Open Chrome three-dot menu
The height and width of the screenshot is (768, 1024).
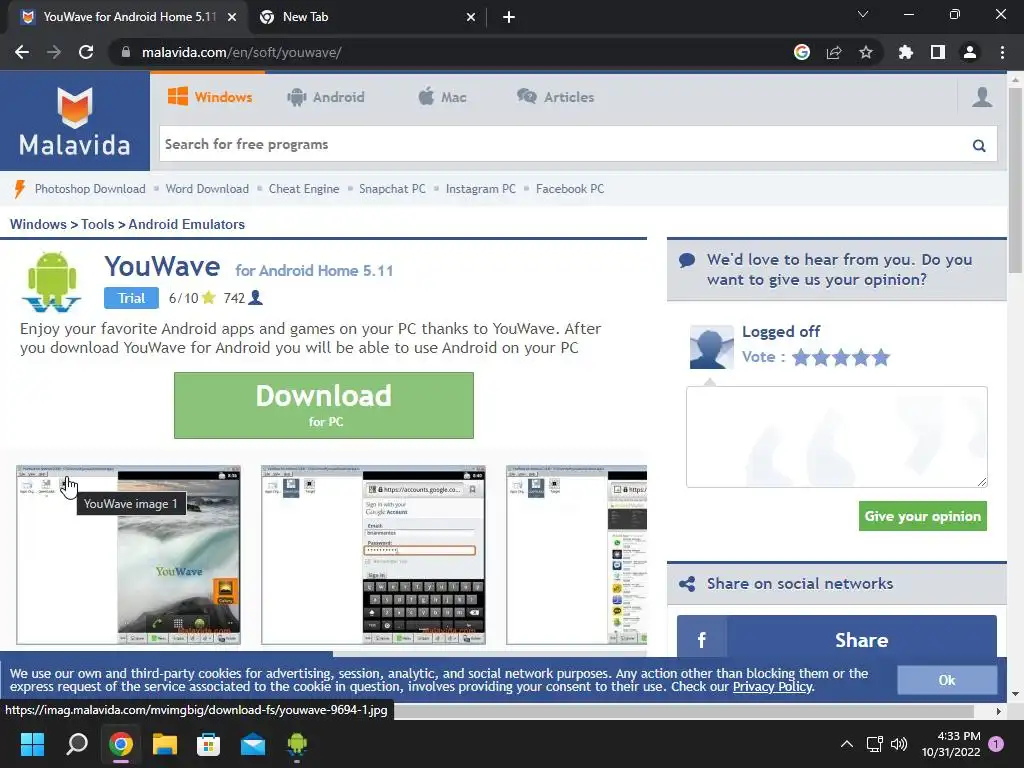click(x=1002, y=52)
